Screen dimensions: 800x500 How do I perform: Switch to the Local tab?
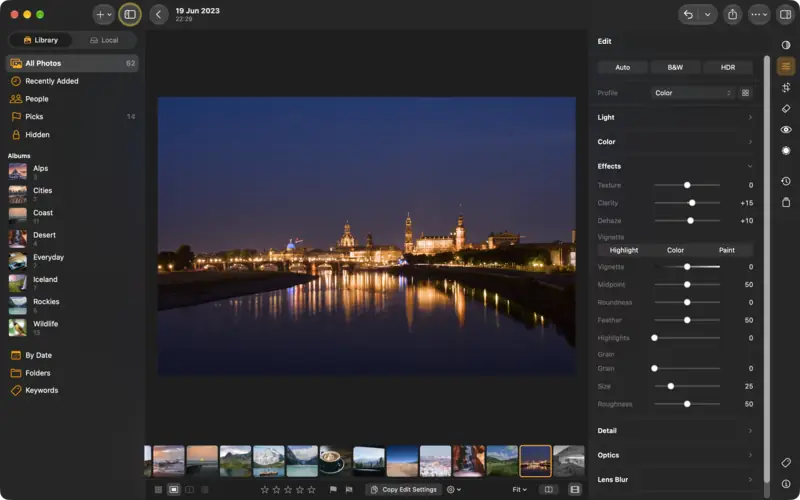pyautogui.click(x=104, y=40)
